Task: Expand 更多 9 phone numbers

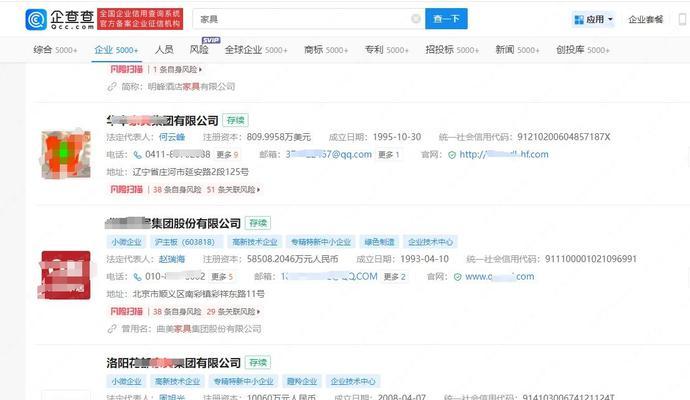Action: (x=227, y=155)
